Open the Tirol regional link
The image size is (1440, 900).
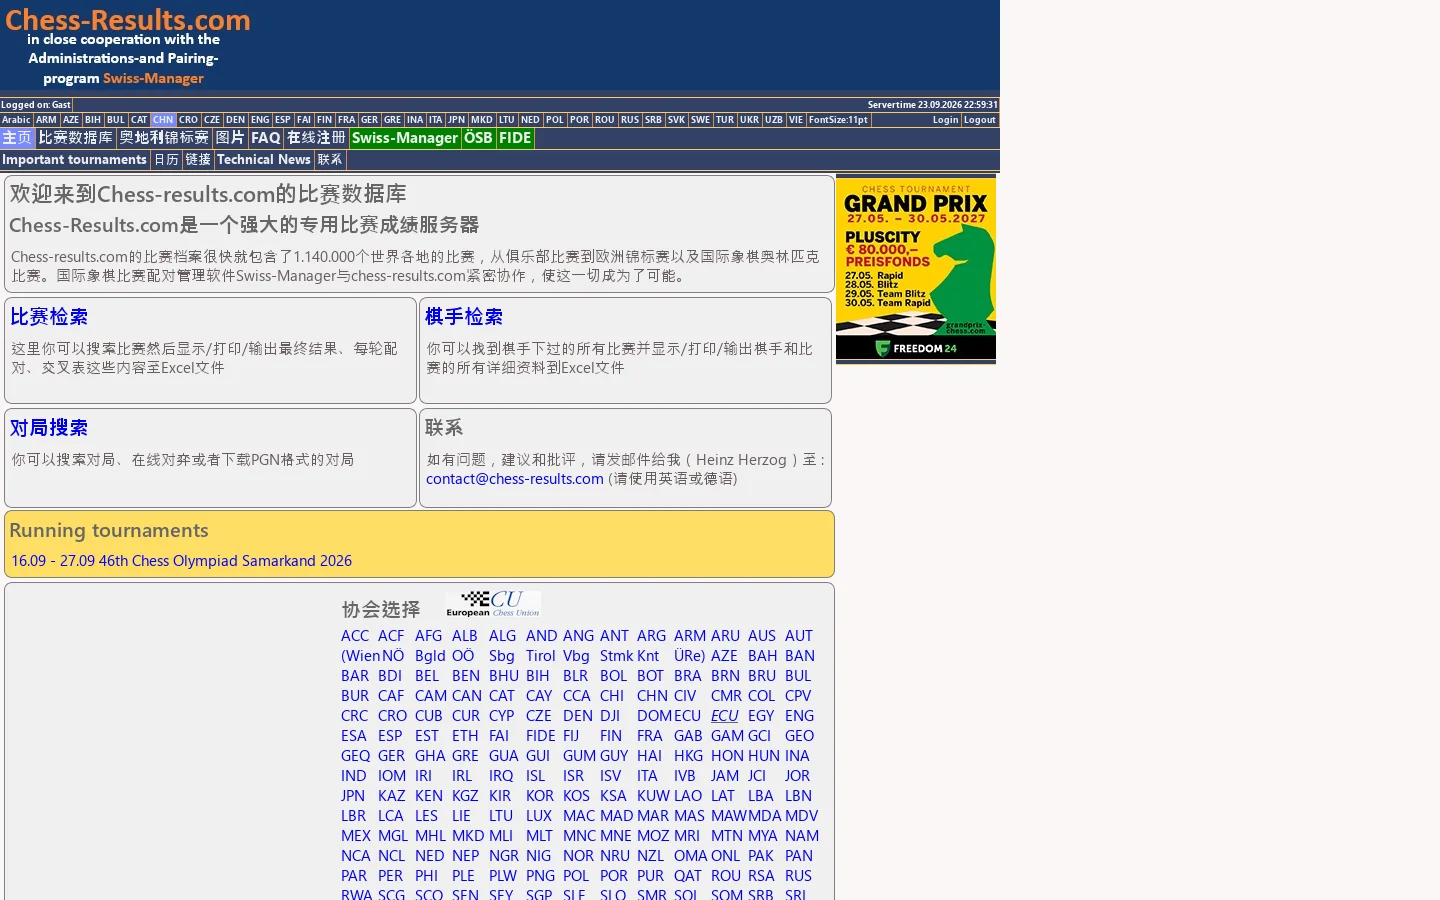point(541,656)
